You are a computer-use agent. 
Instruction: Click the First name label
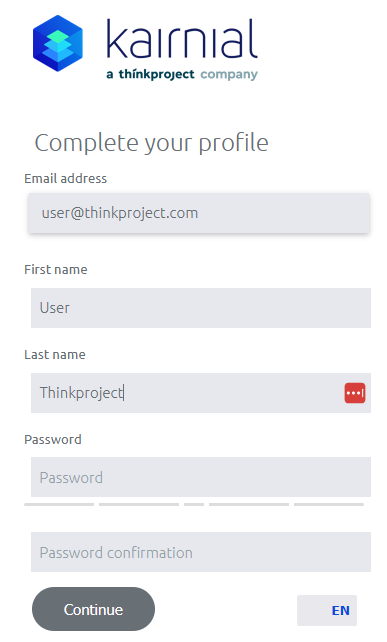point(56,269)
